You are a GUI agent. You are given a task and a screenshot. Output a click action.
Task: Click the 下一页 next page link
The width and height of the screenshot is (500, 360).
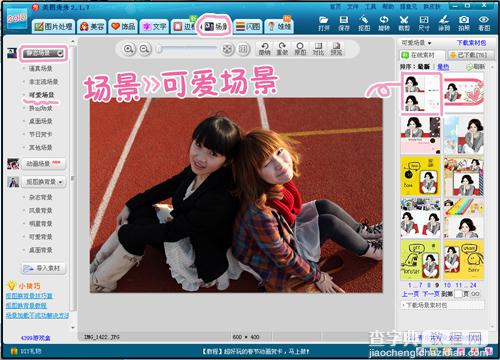pos(431,294)
